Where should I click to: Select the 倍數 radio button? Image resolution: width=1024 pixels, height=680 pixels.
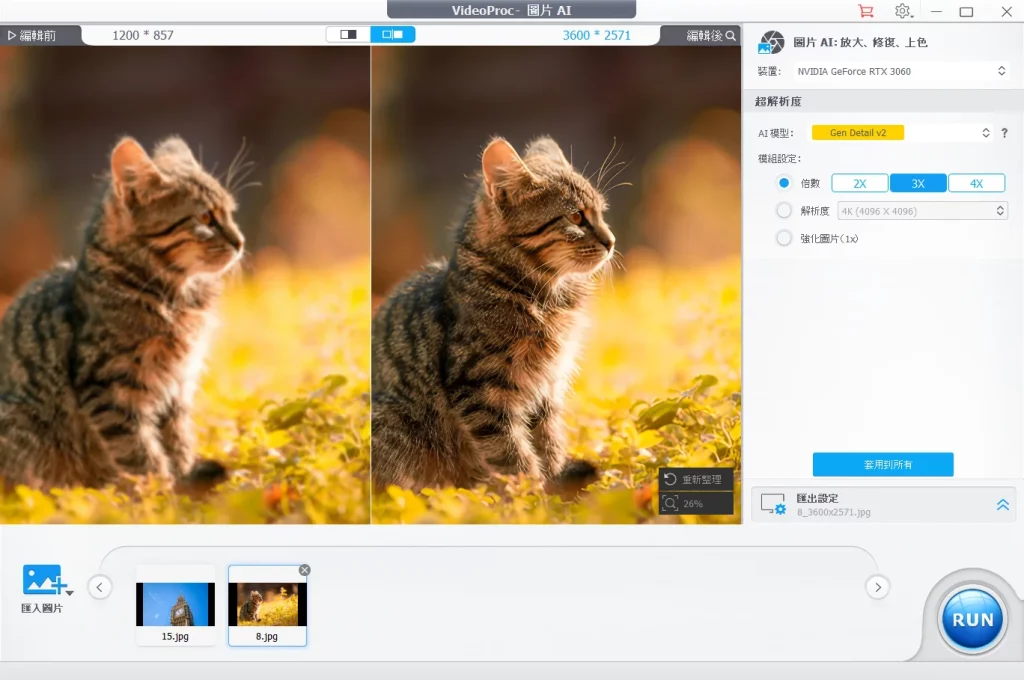[784, 183]
